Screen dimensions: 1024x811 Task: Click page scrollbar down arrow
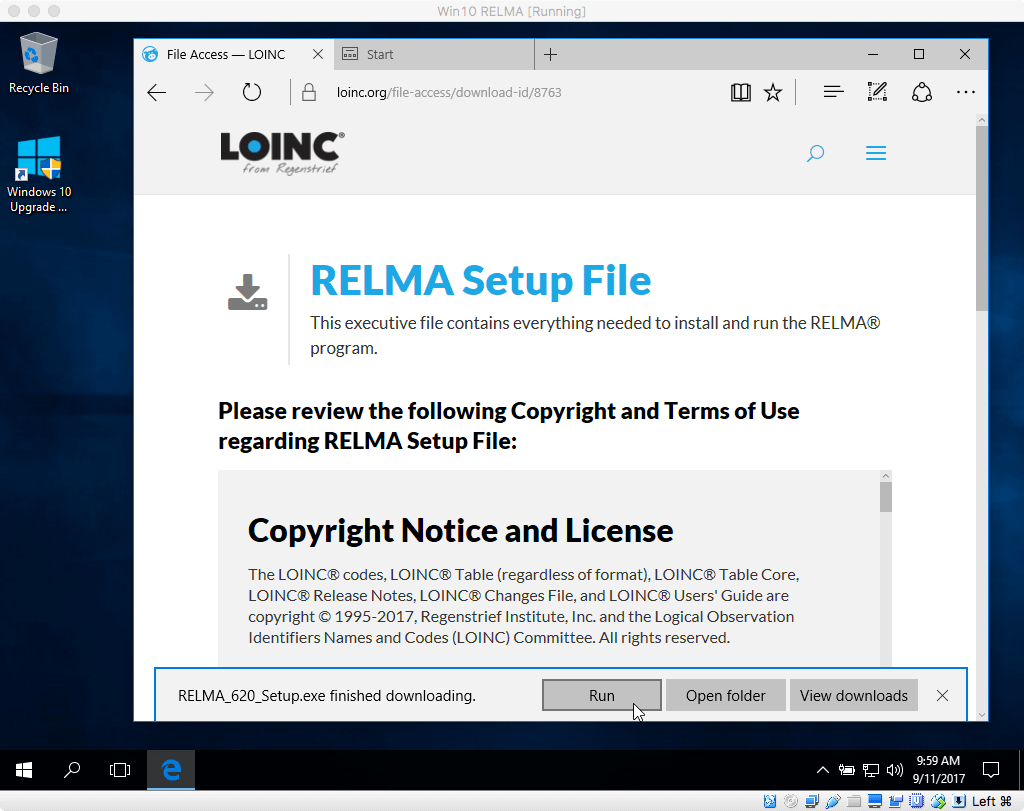[x=982, y=714]
